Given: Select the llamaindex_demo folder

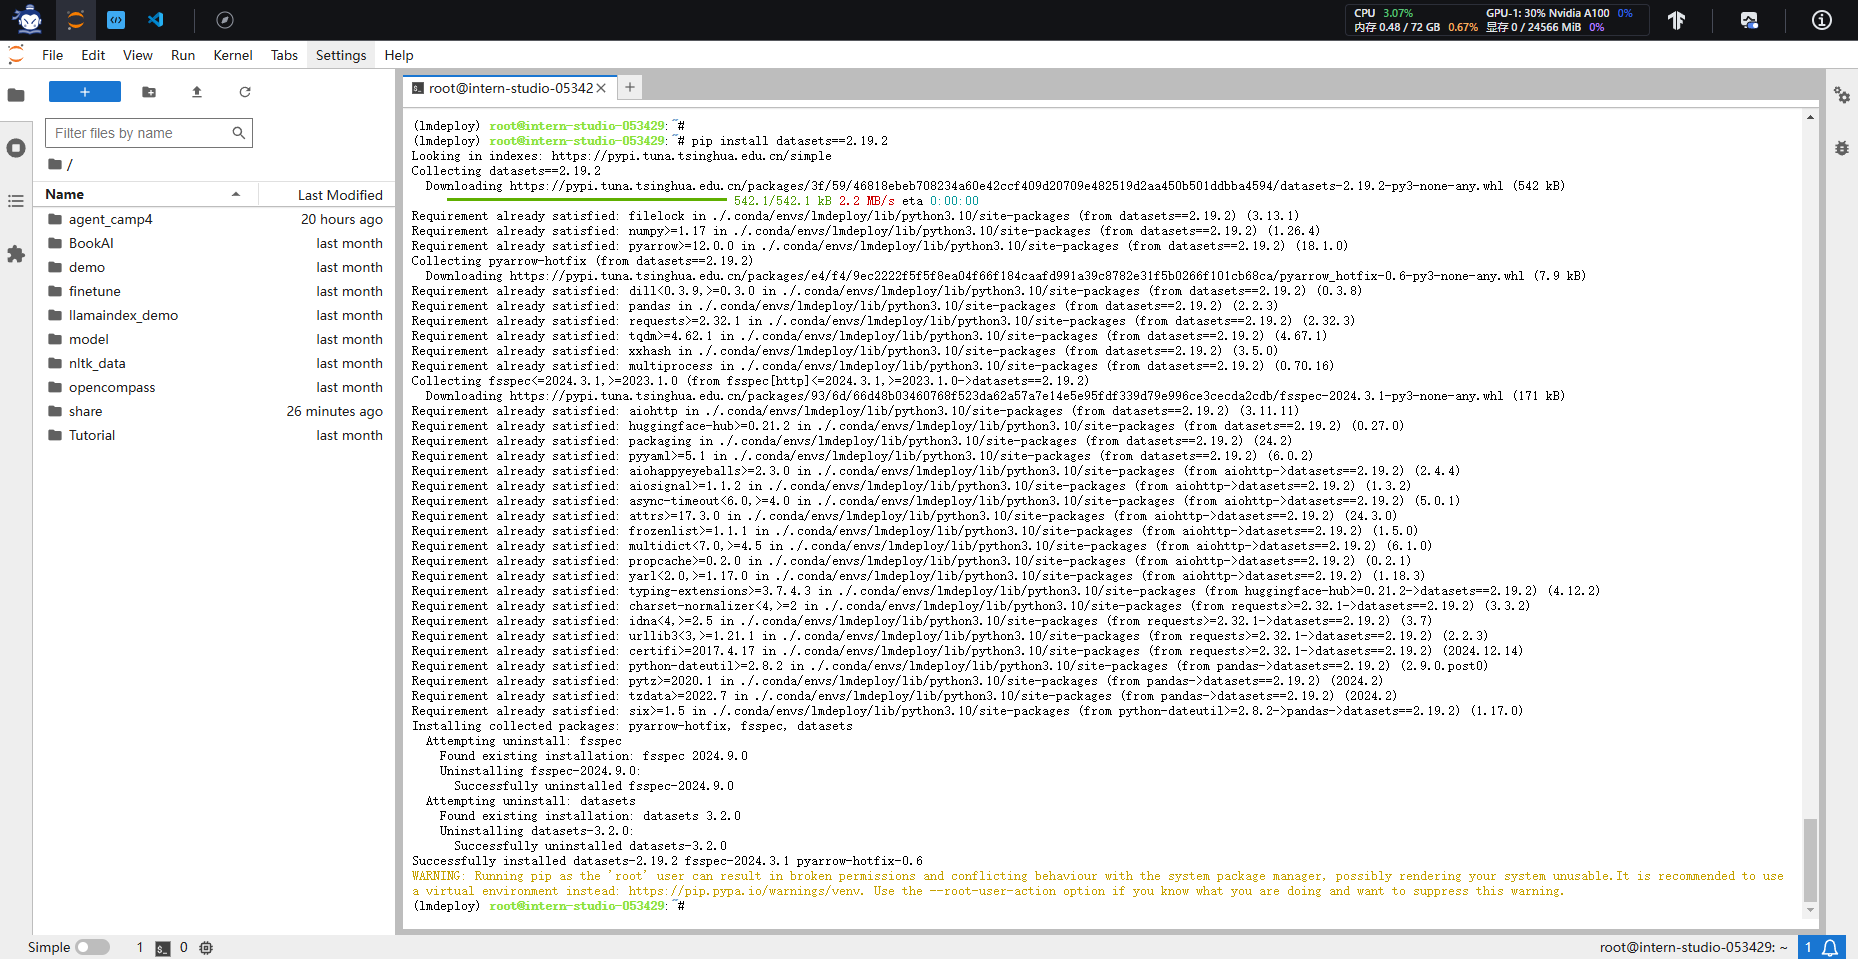Looking at the screenshot, I should pyautogui.click(x=214, y=315).
